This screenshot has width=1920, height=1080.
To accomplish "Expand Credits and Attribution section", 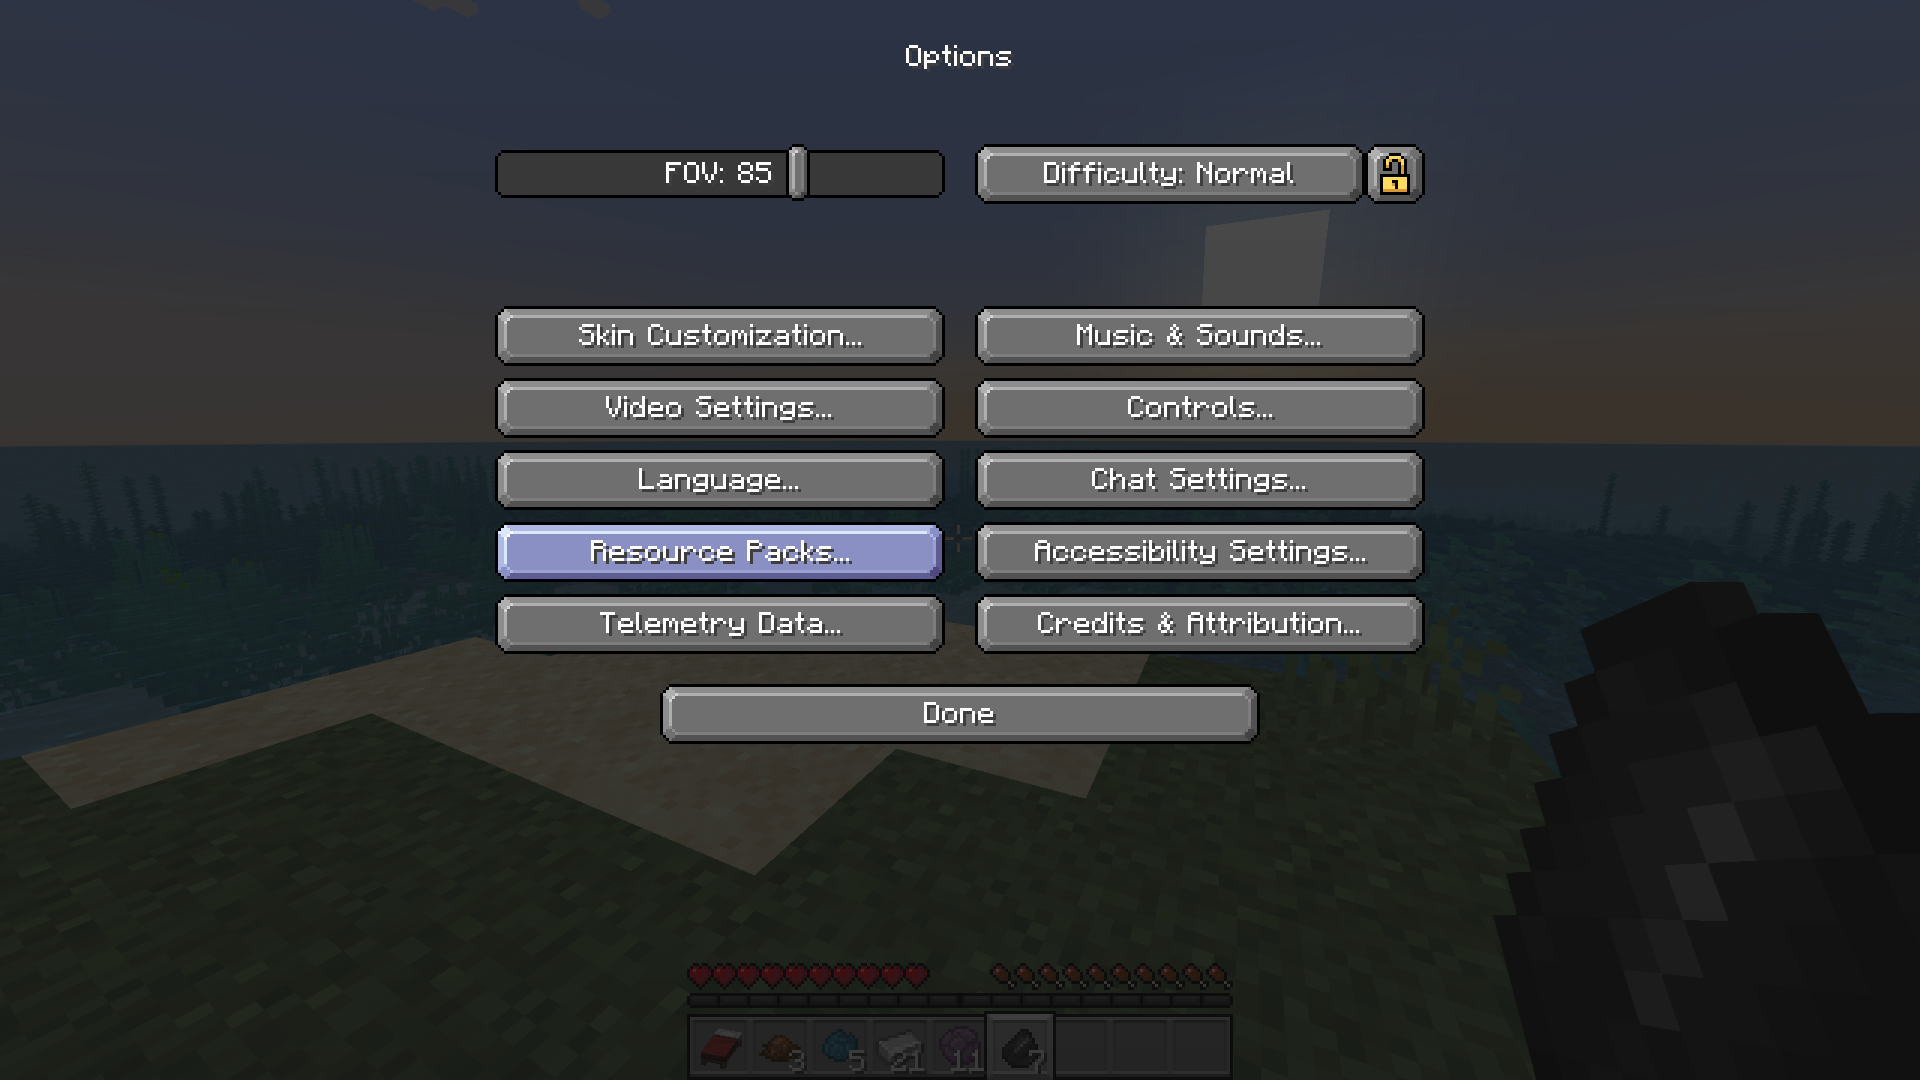I will pyautogui.click(x=1197, y=622).
